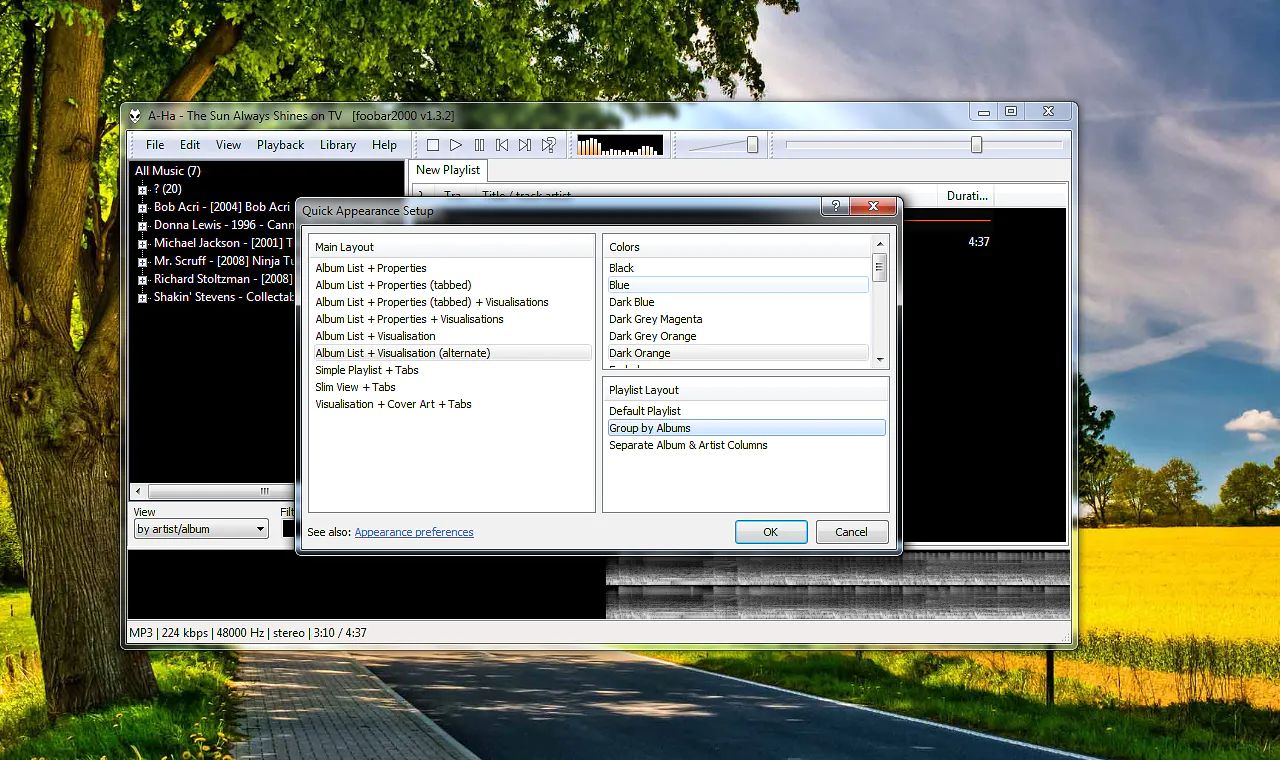Confirm with the OK button

770,531
